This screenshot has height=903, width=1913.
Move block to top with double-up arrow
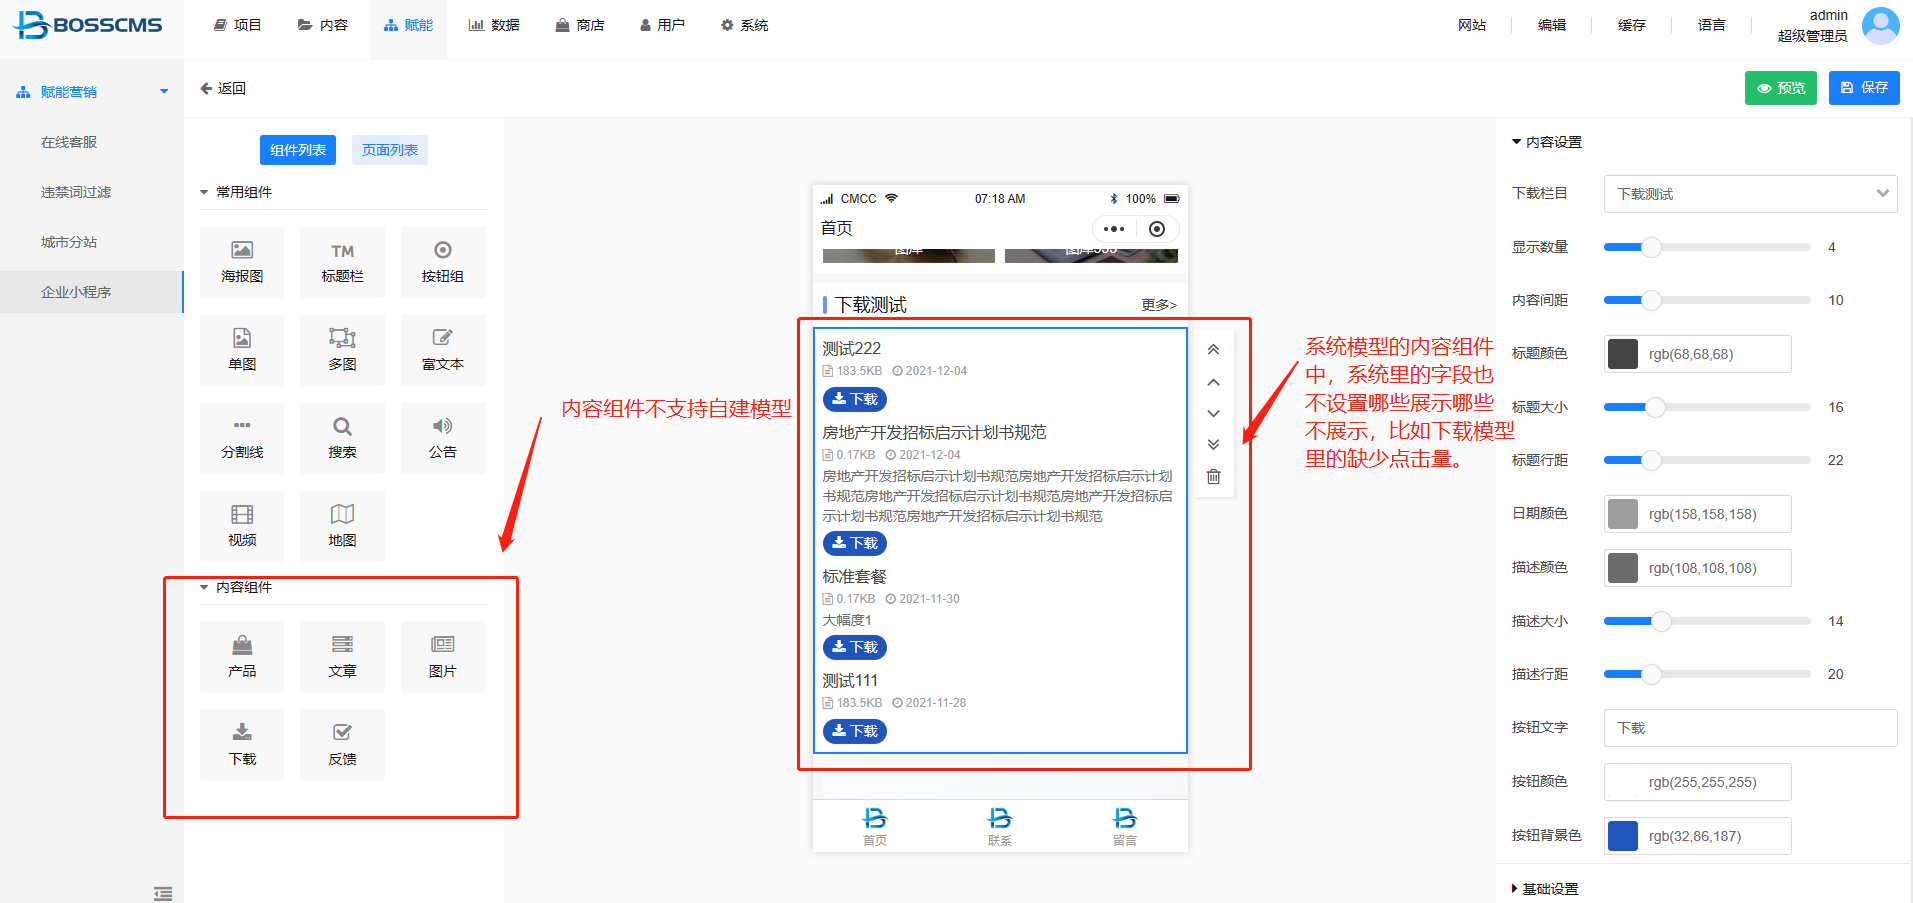point(1213,350)
